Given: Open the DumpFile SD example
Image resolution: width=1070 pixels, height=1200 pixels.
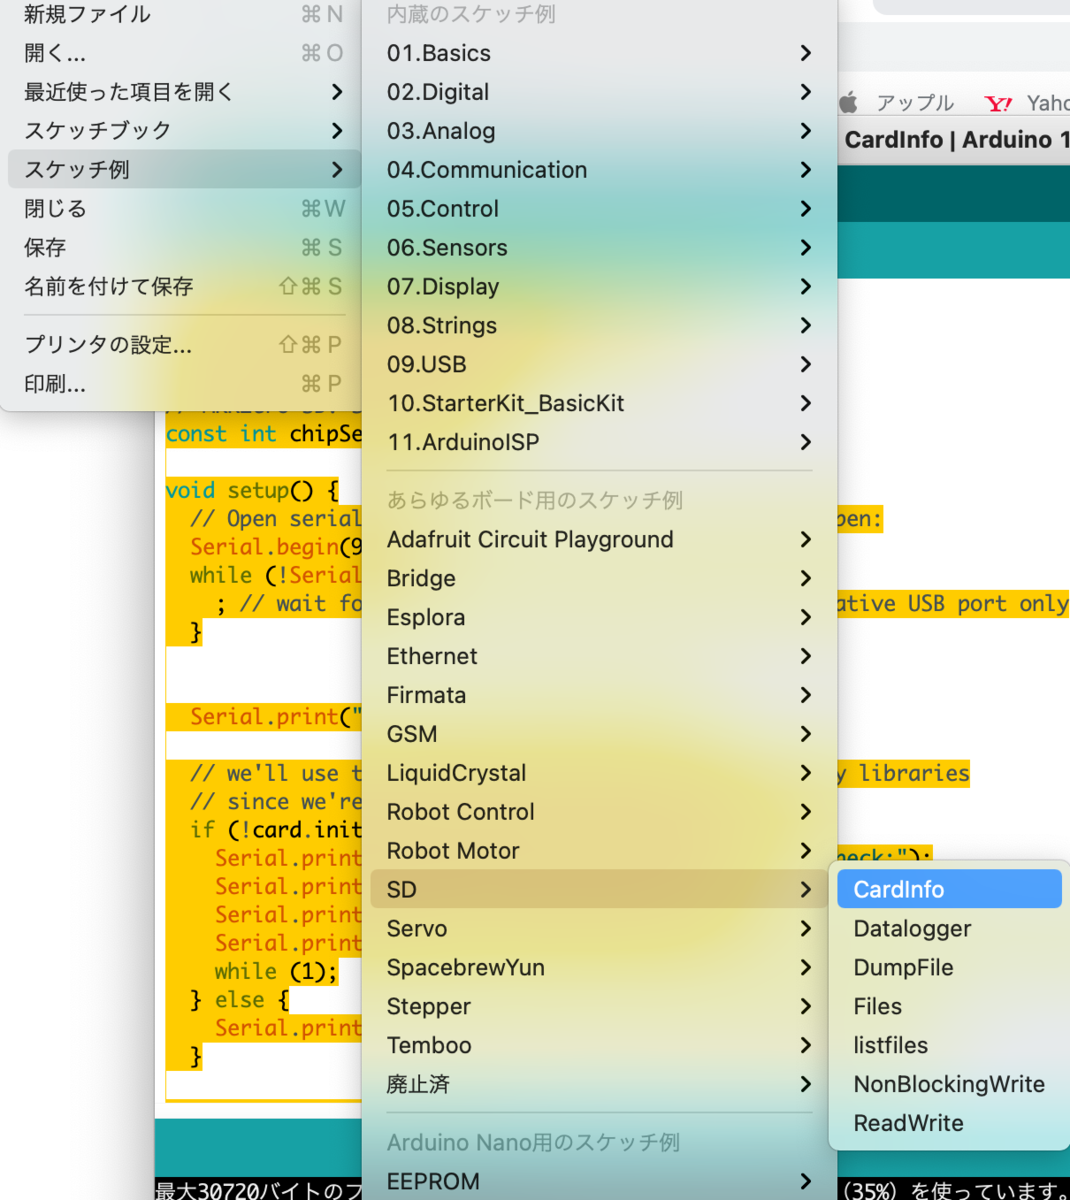Looking at the screenshot, I should point(949,968).
